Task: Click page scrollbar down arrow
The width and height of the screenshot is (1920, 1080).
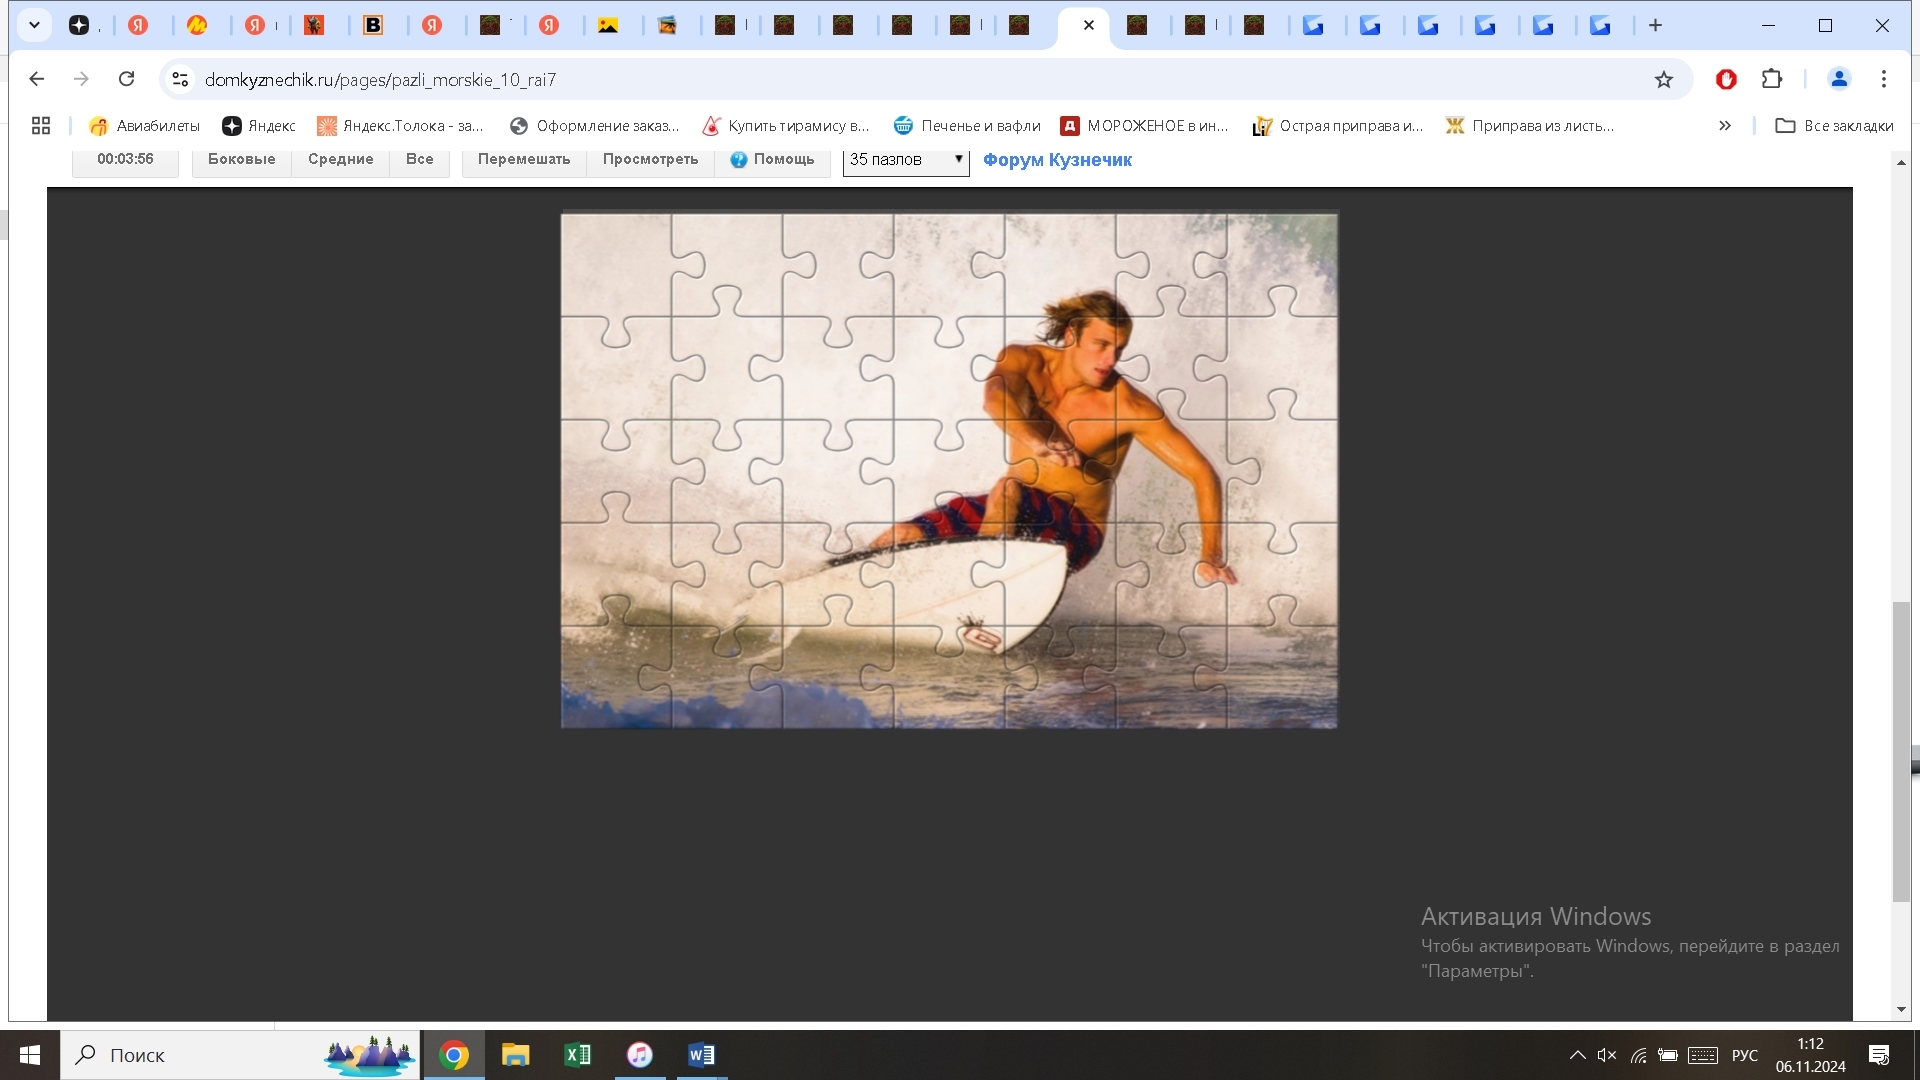Action: [1901, 1010]
